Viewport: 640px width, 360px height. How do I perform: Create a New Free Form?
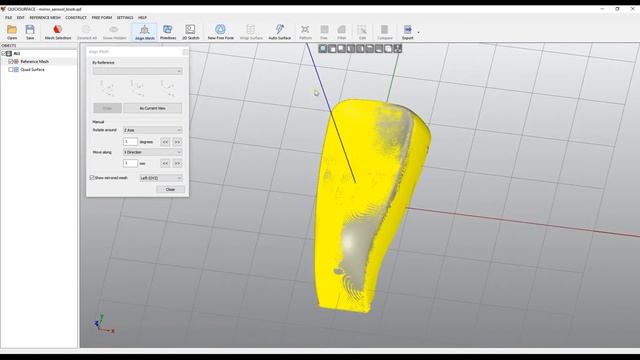pyautogui.click(x=220, y=32)
